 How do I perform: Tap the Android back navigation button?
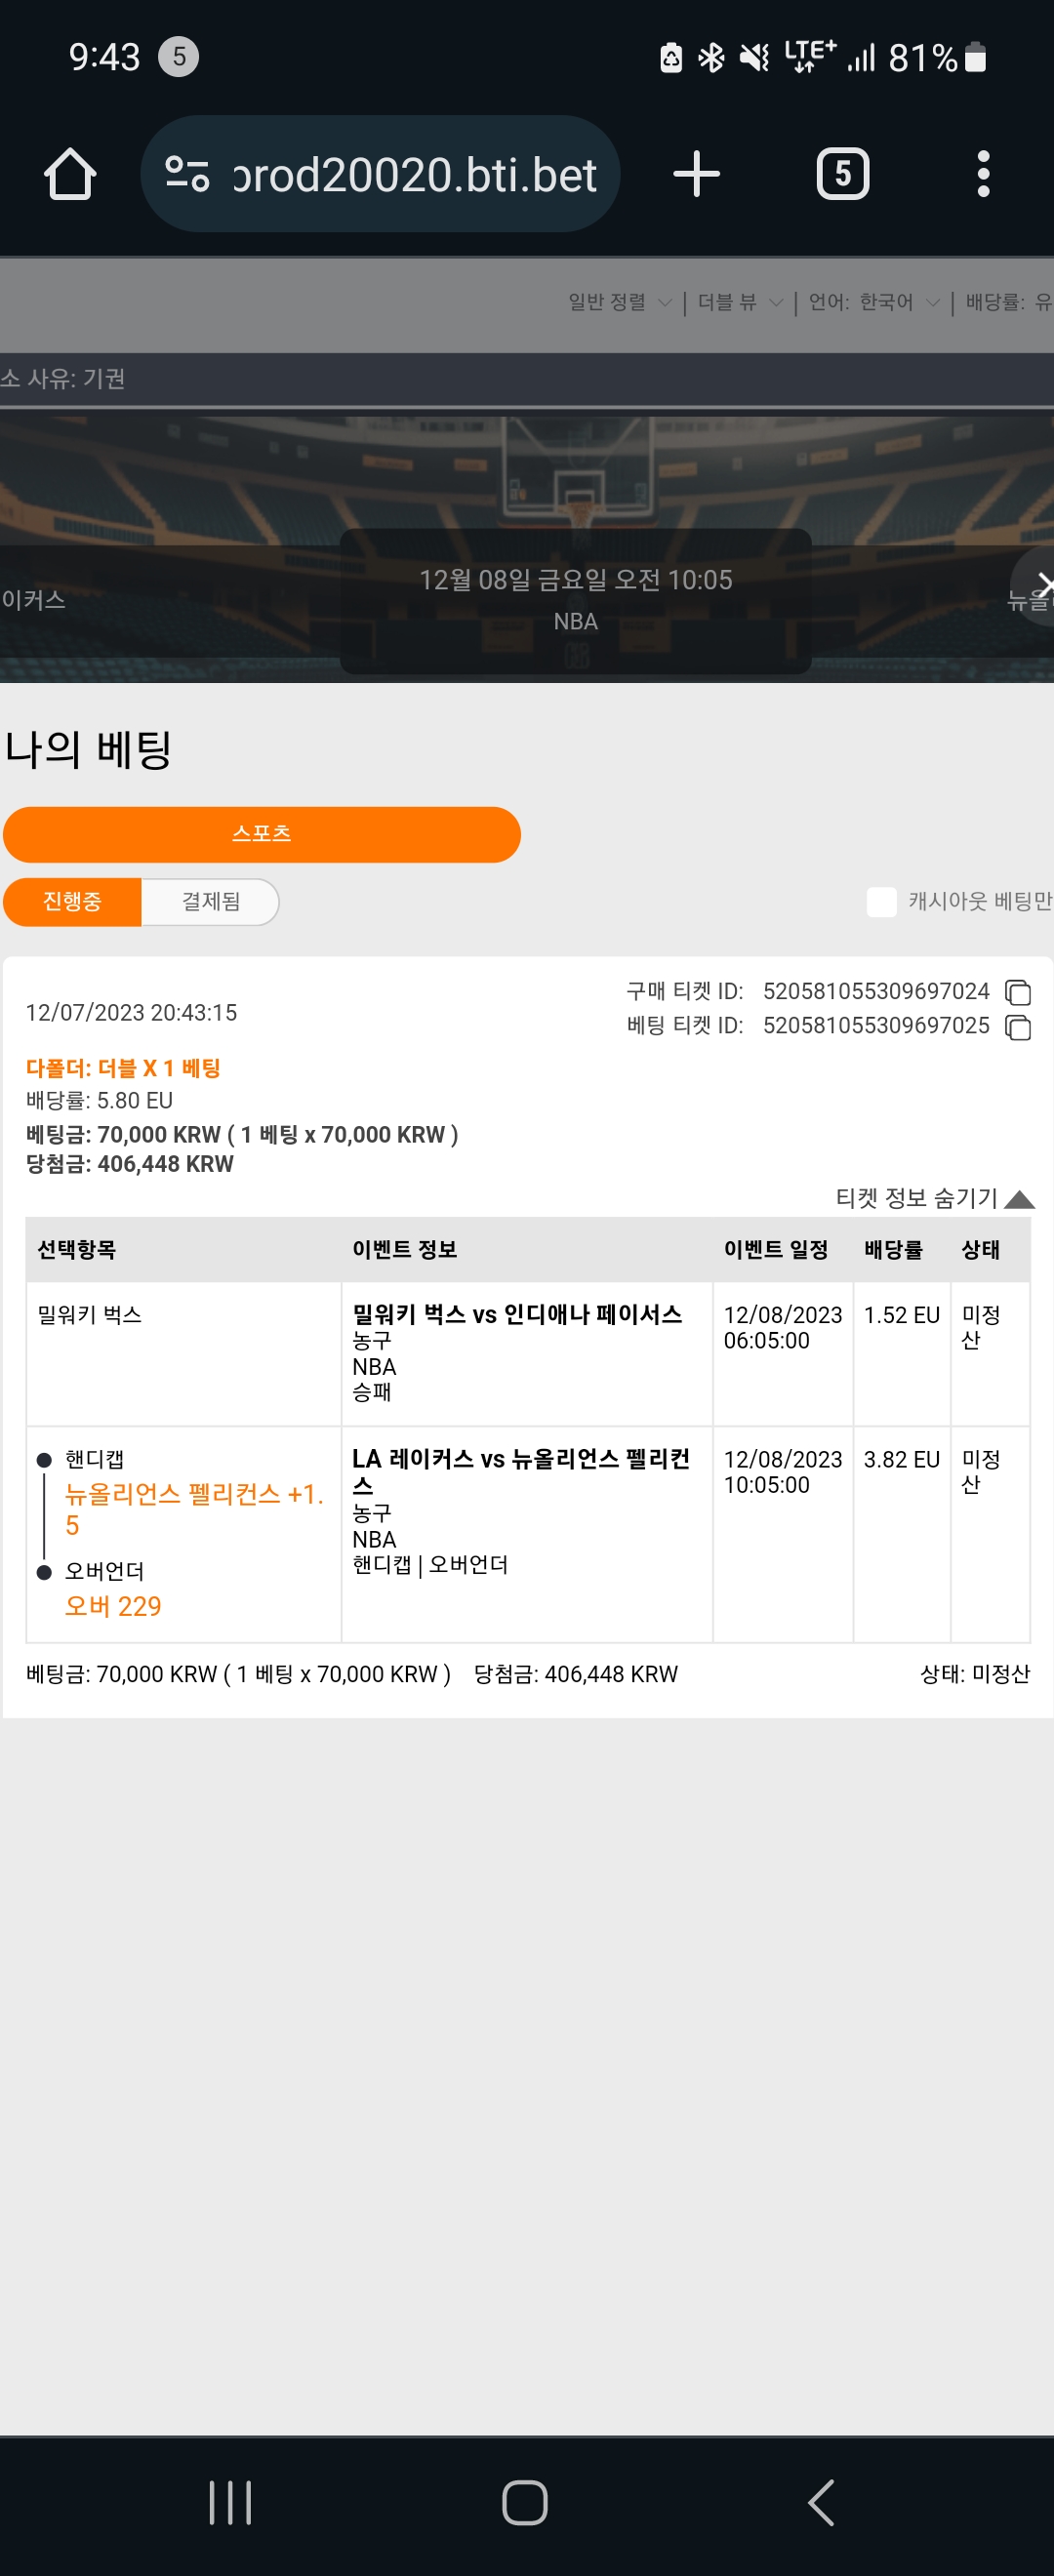821,2503
